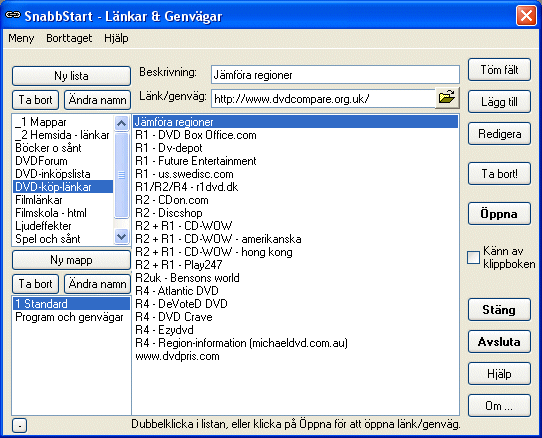Enable the Känn av klippboken checkbox
542x438 pixels.
[x=473, y=258]
